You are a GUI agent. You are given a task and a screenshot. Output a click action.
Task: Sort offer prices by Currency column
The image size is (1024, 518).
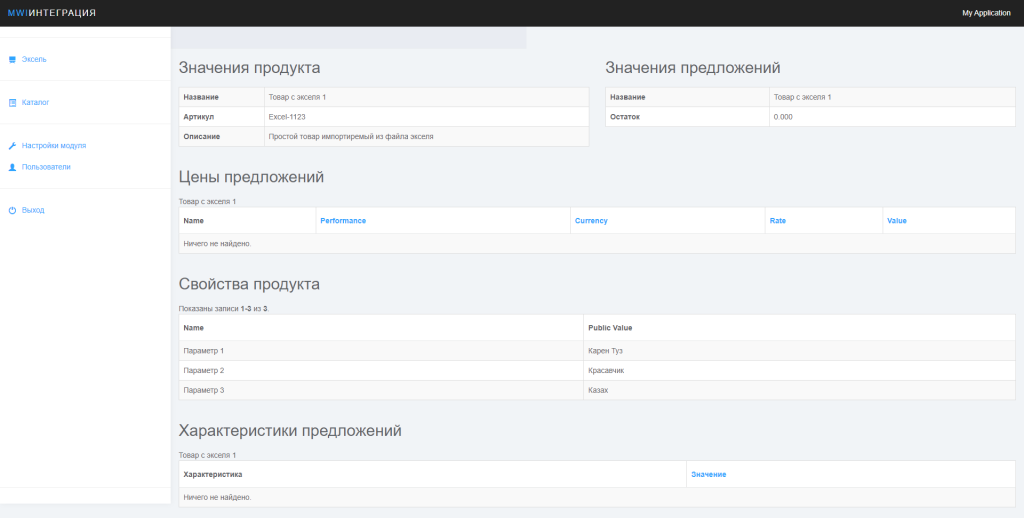(591, 220)
